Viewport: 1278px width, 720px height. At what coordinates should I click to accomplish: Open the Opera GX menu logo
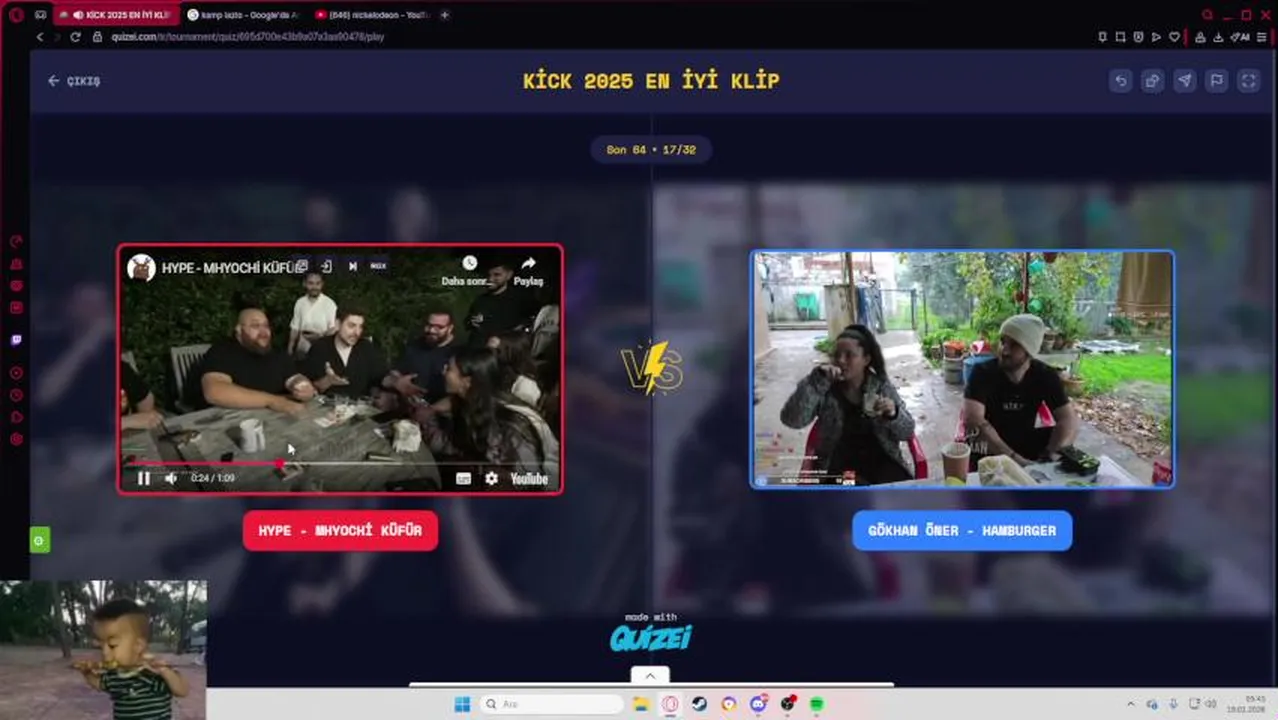coord(15,15)
